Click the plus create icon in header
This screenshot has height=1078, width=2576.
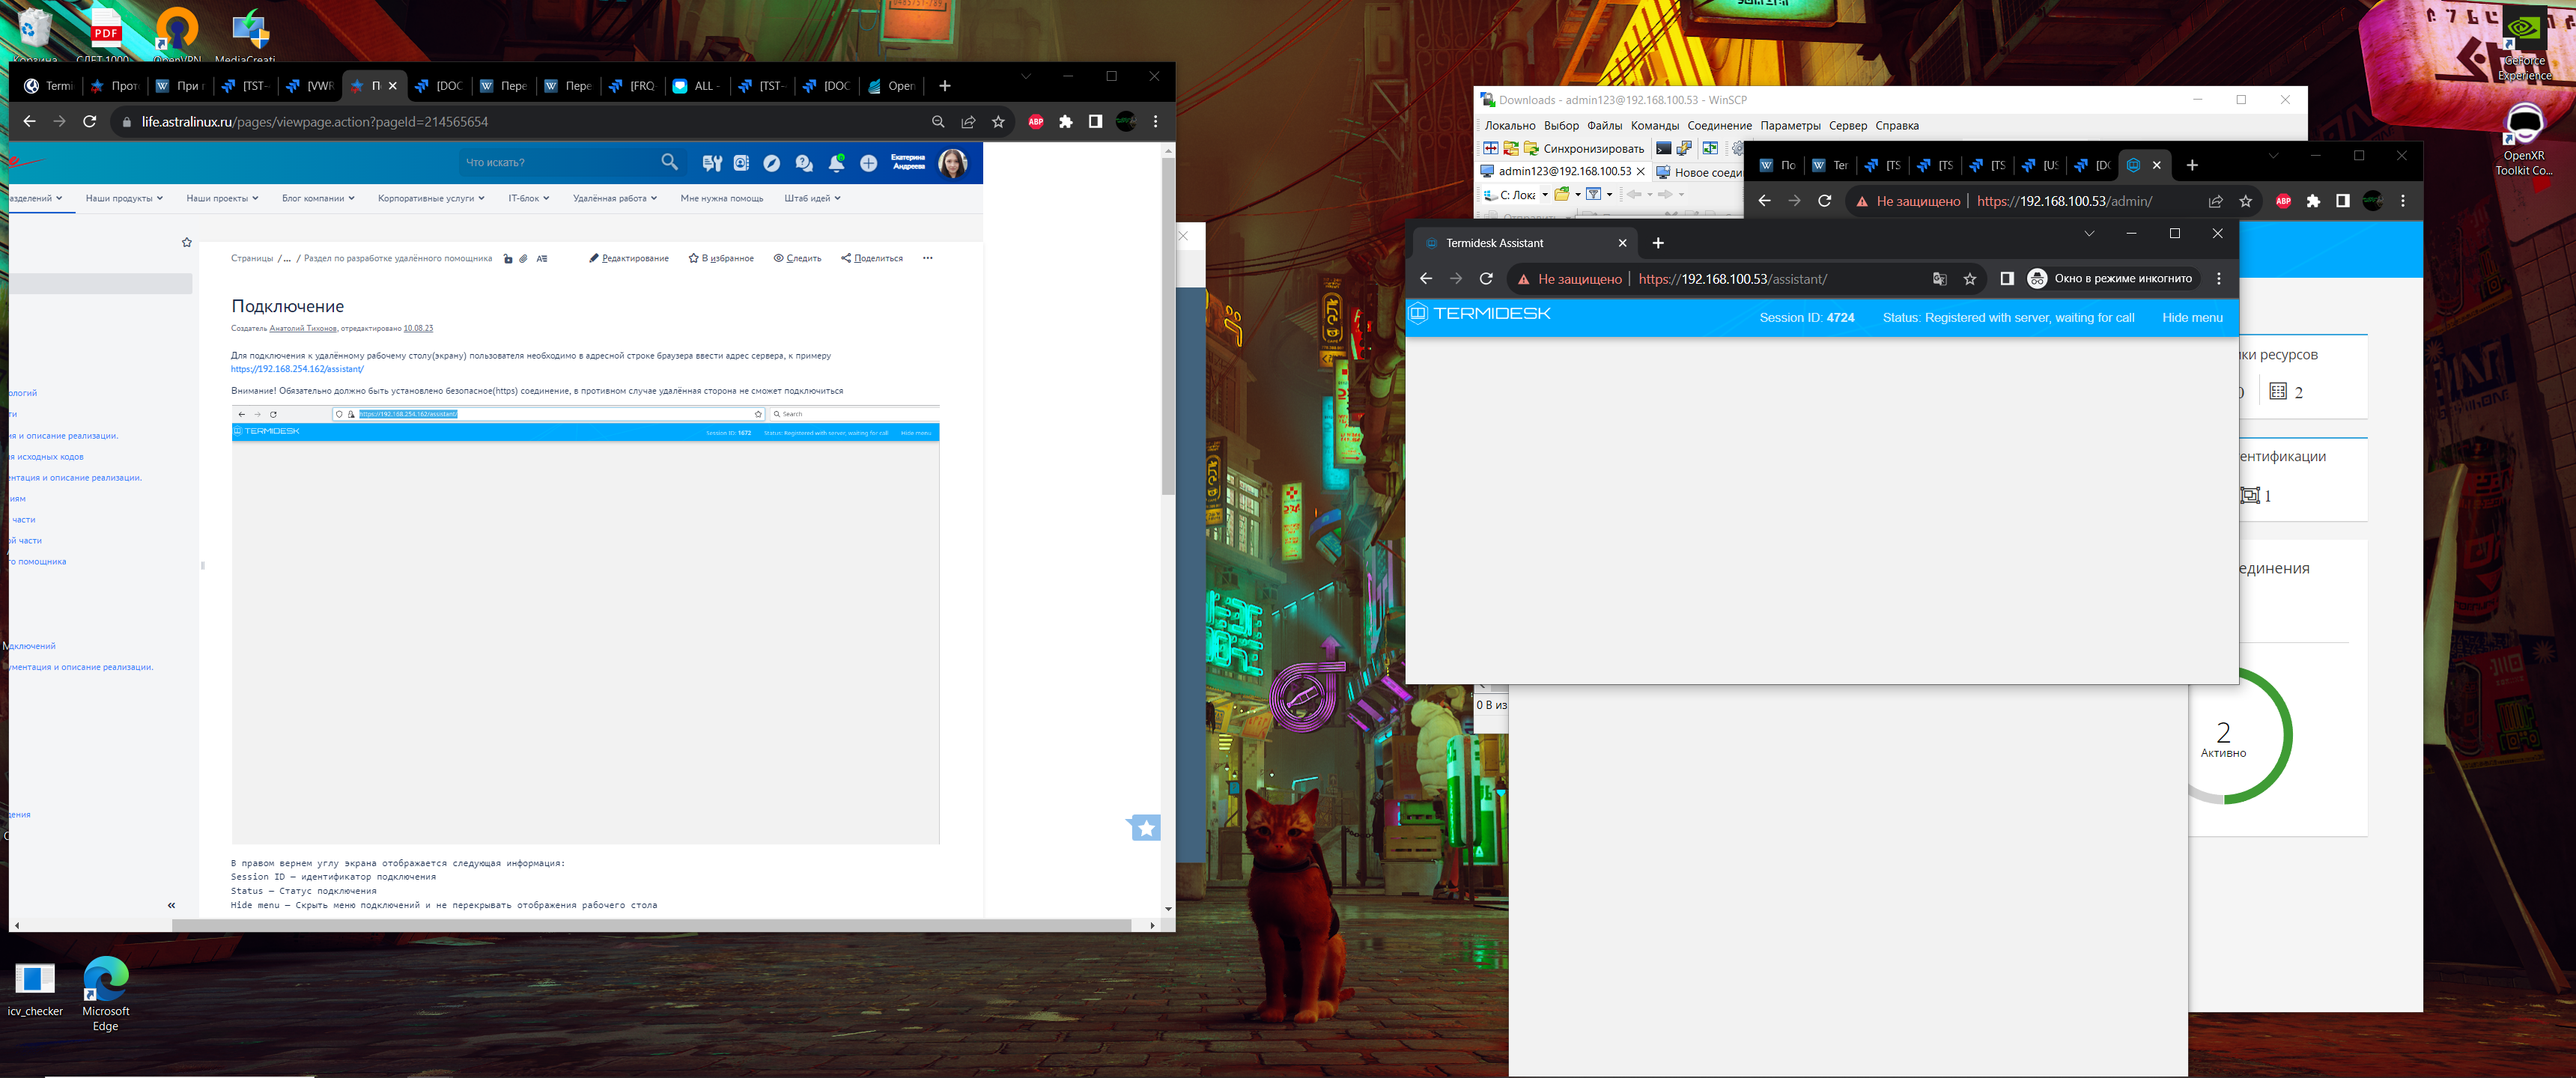(868, 163)
